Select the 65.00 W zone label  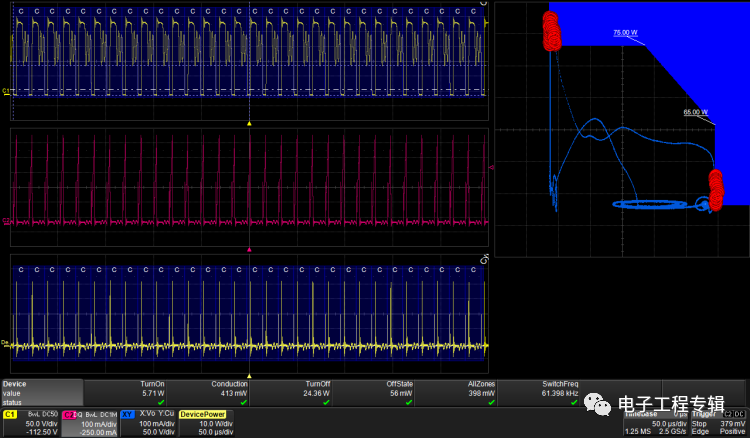click(695, 112)
